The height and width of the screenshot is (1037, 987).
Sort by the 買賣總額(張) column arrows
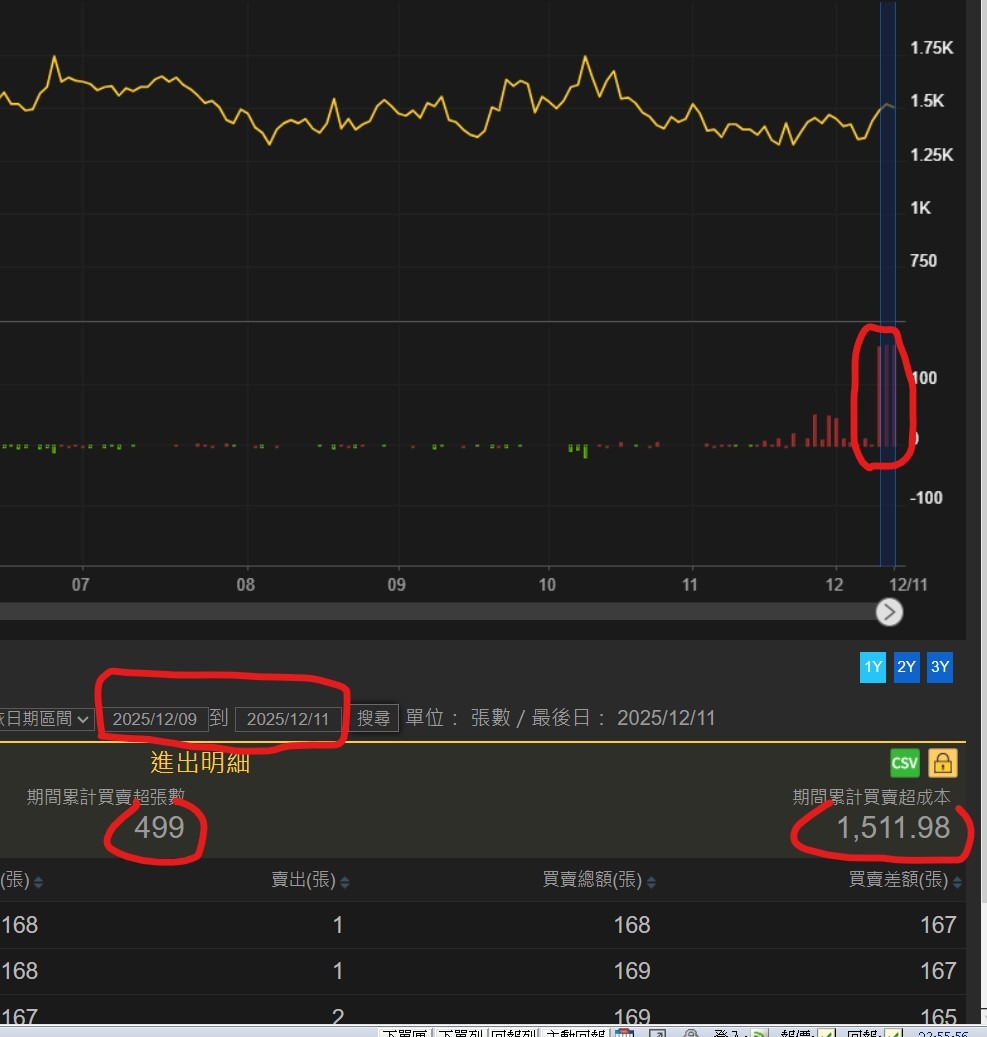tap(652, 882)
